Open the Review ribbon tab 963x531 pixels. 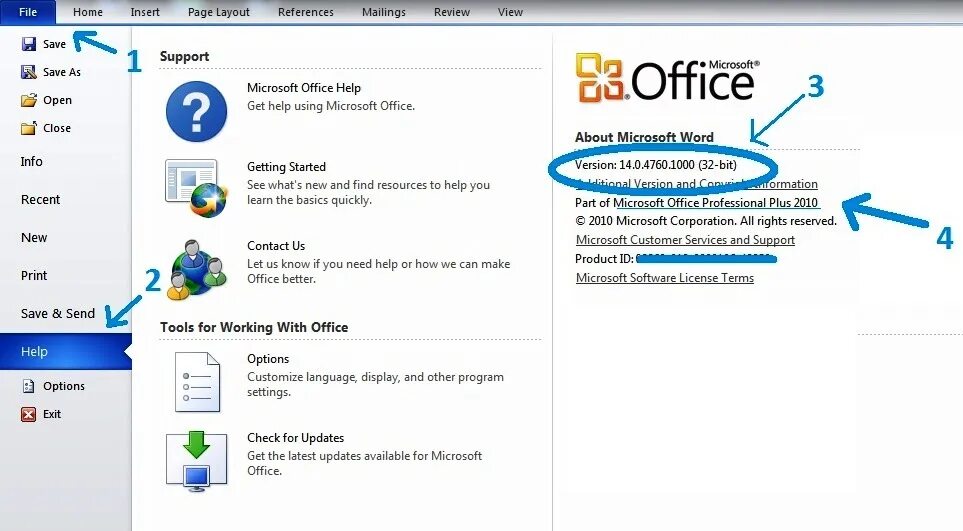click(452, 12)
